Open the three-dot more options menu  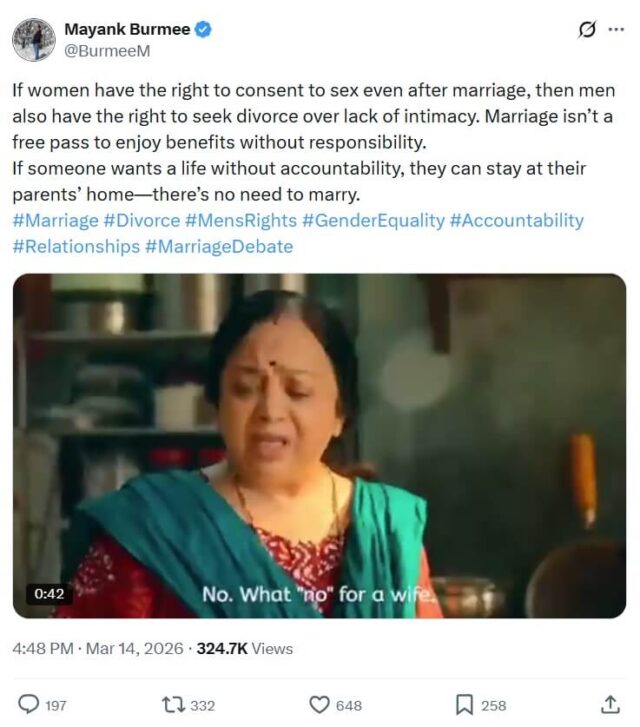[x=616, y=30]
